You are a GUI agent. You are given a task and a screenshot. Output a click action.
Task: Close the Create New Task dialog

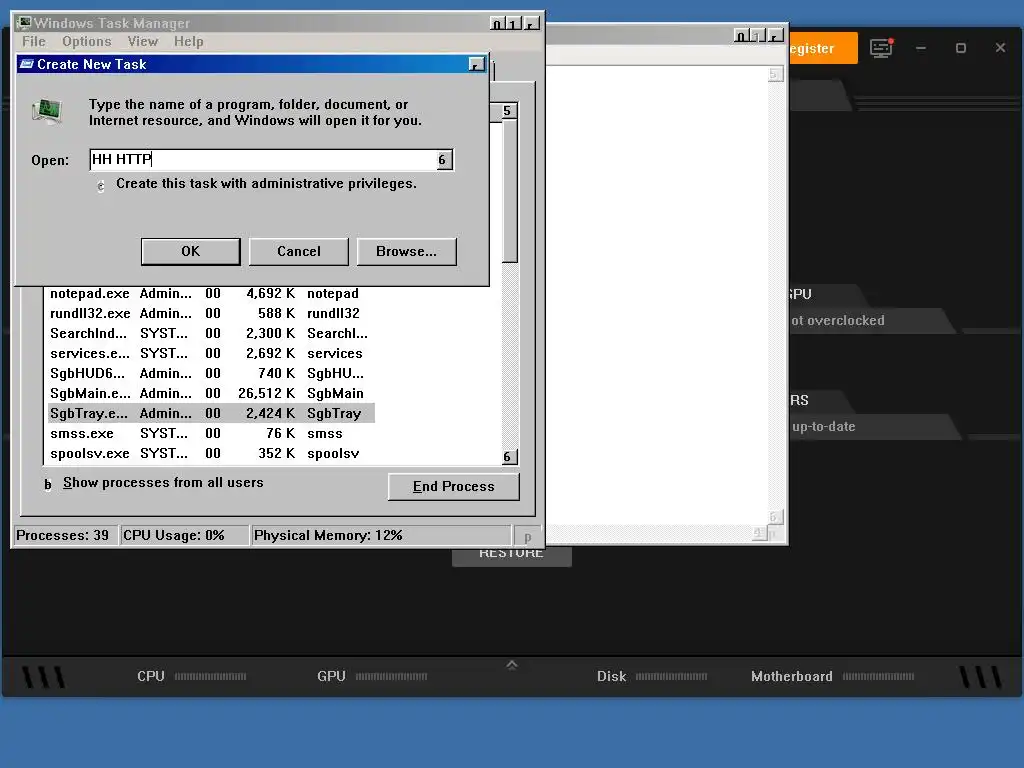[x=477, y=64]
